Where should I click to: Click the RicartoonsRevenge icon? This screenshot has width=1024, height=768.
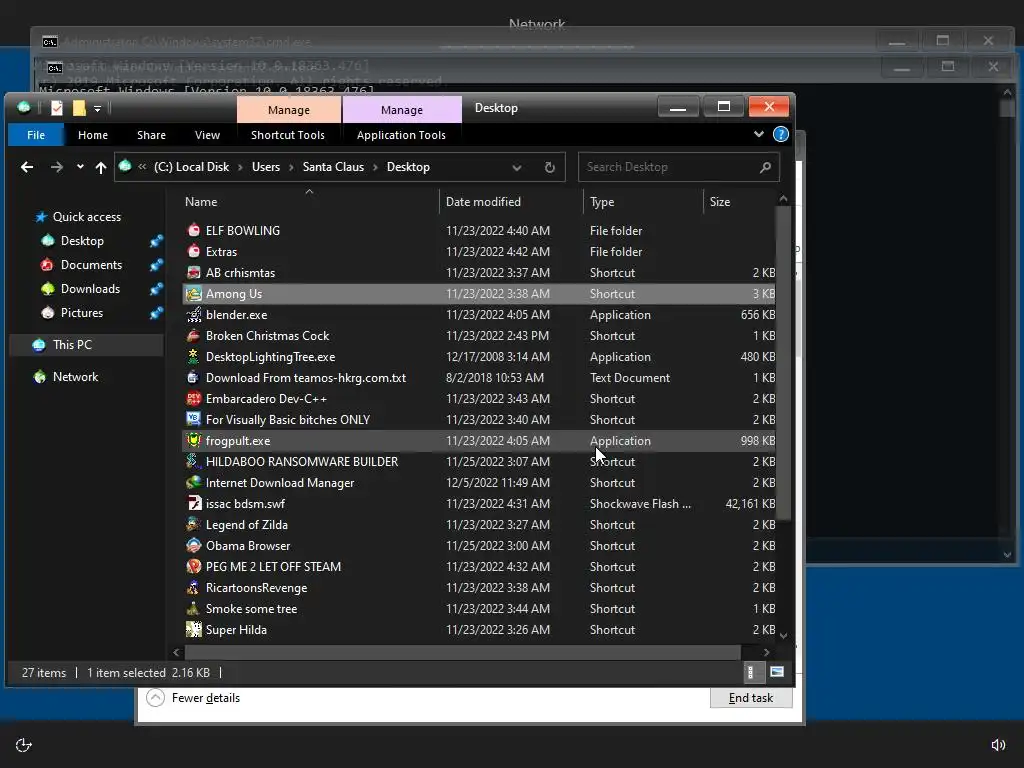coord(193,588)
